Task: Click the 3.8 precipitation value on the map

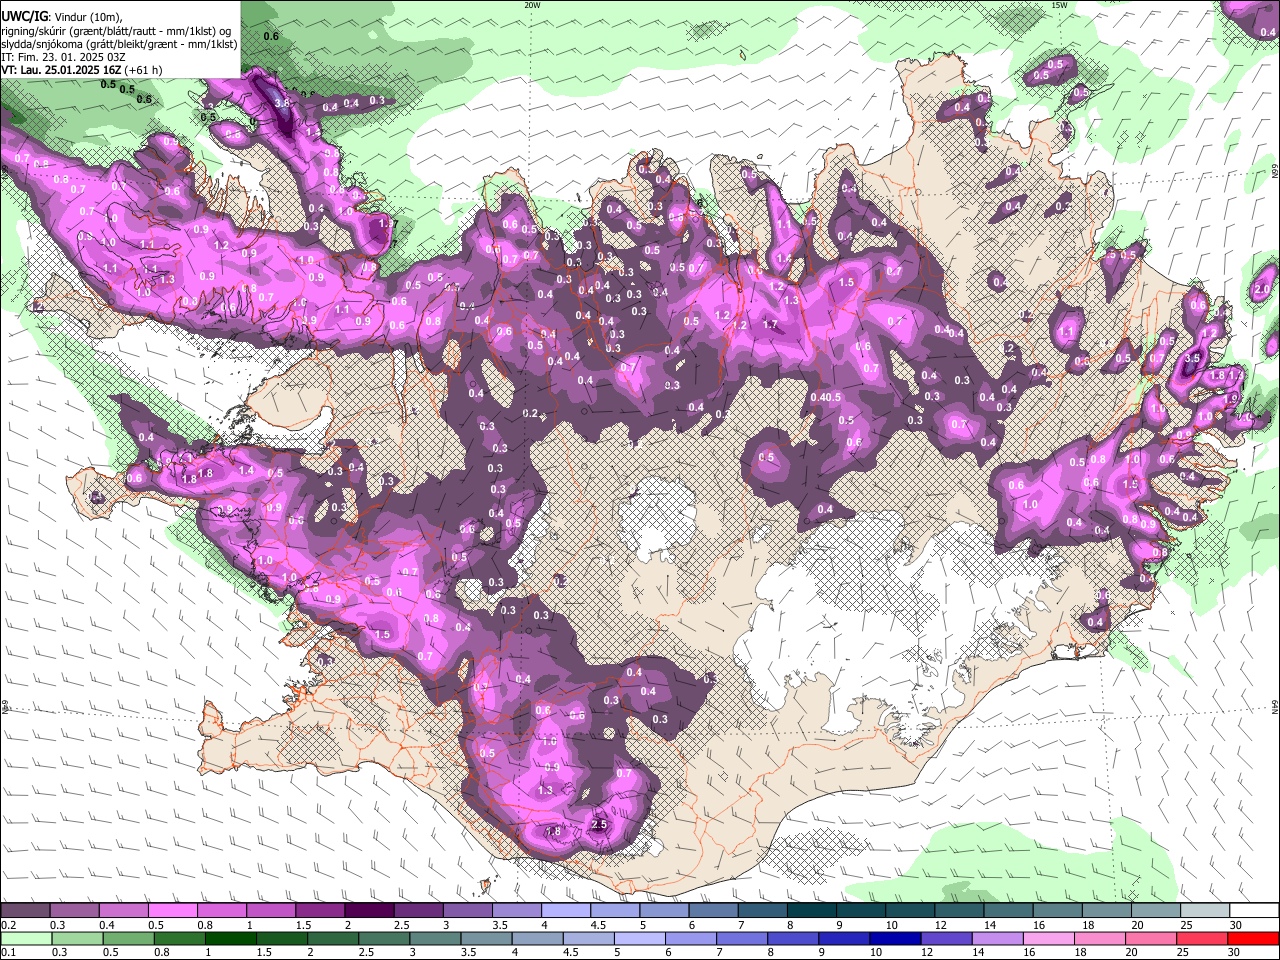Action: point(282,102)
